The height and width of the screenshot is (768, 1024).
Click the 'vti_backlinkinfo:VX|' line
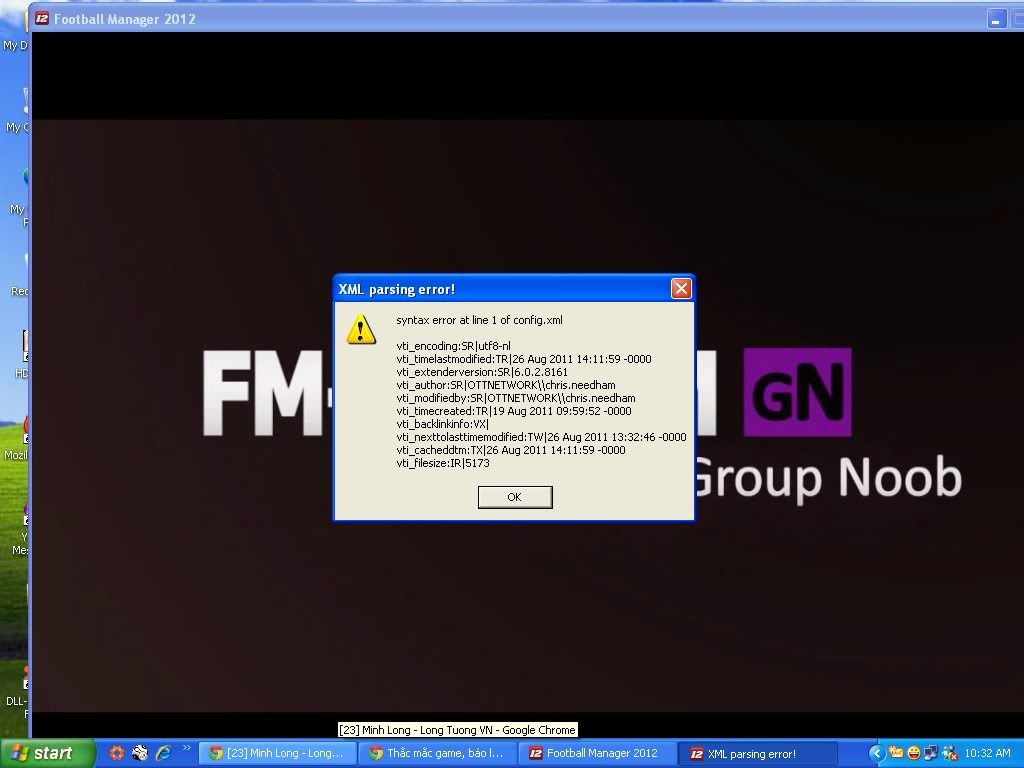pos(443,424)
